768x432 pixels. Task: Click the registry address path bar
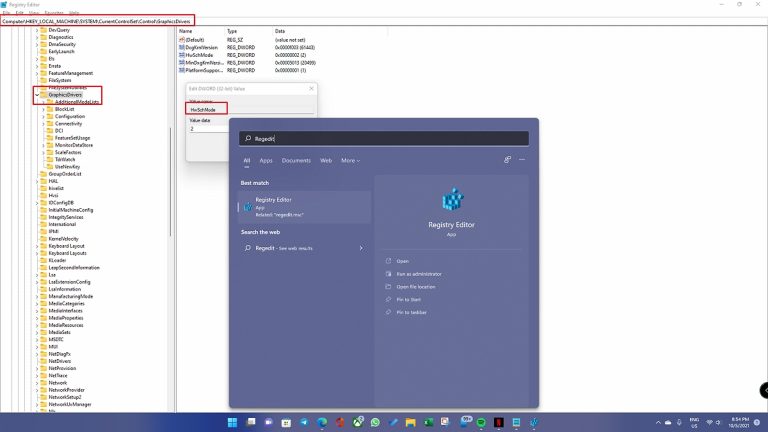[x=97, y=21]
